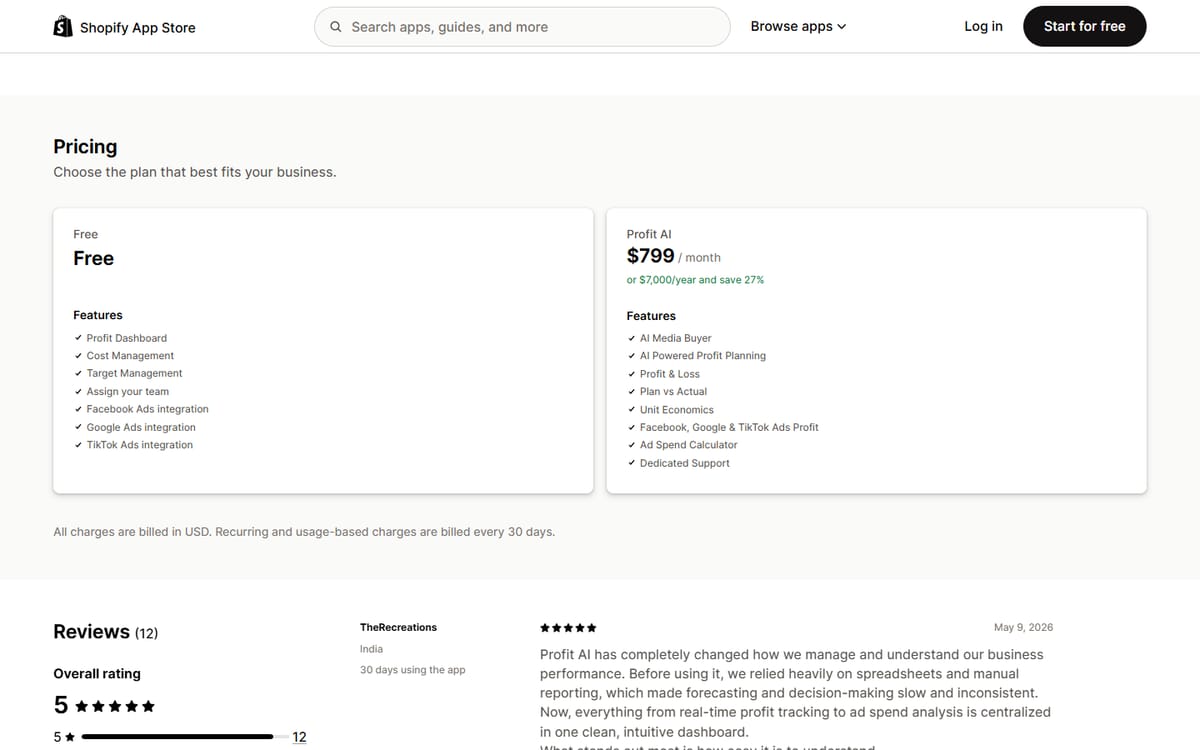This screenshot has height=750, width=1200.
Task: Click the $799 / month price
Action: (673, 256)
